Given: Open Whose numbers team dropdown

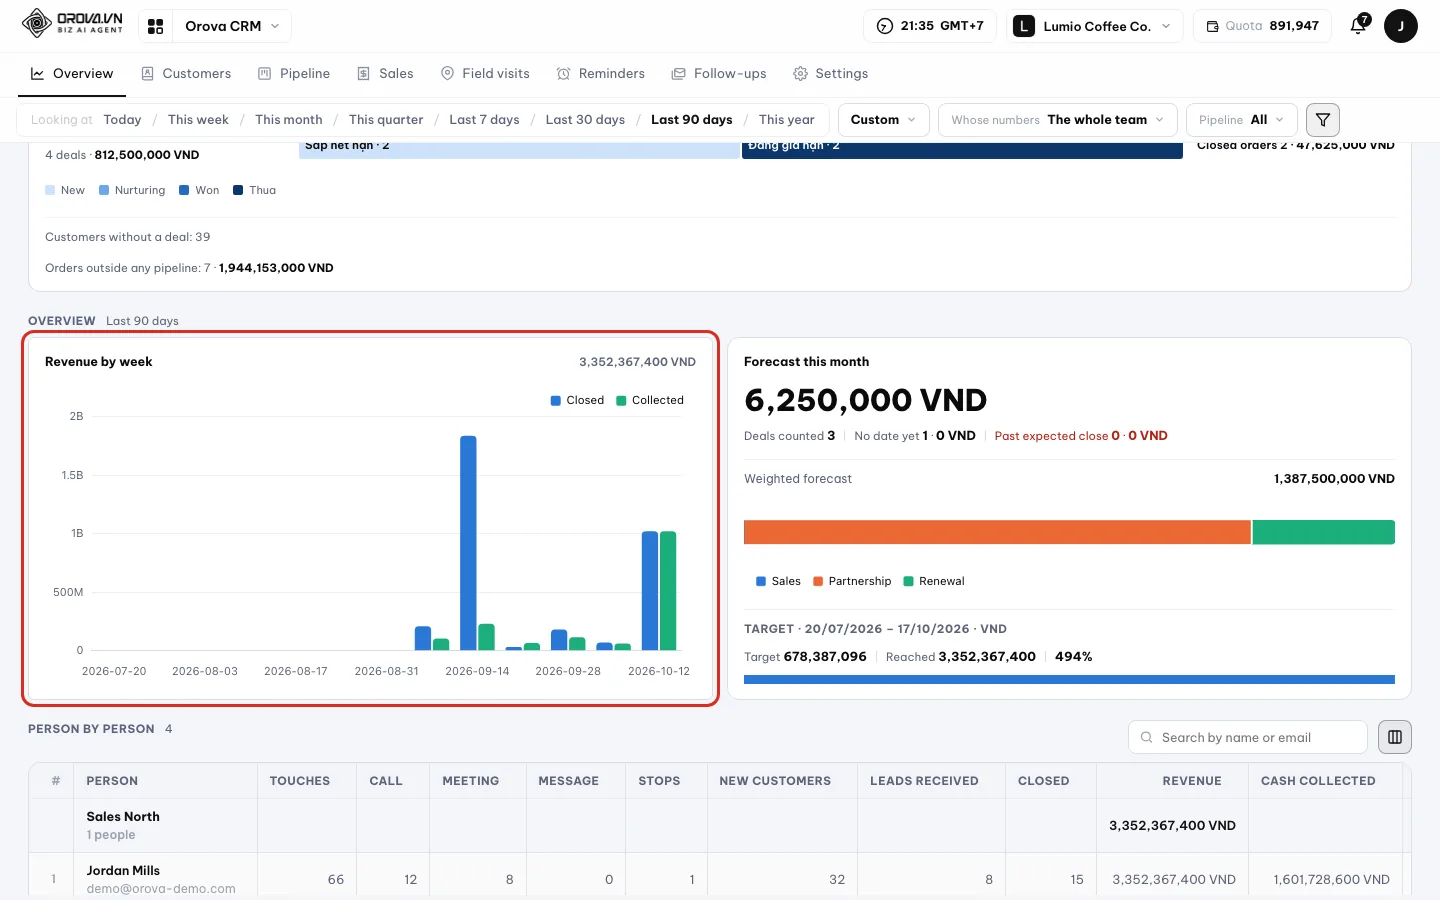Looking at the screenshot, I should [1057, 120].
